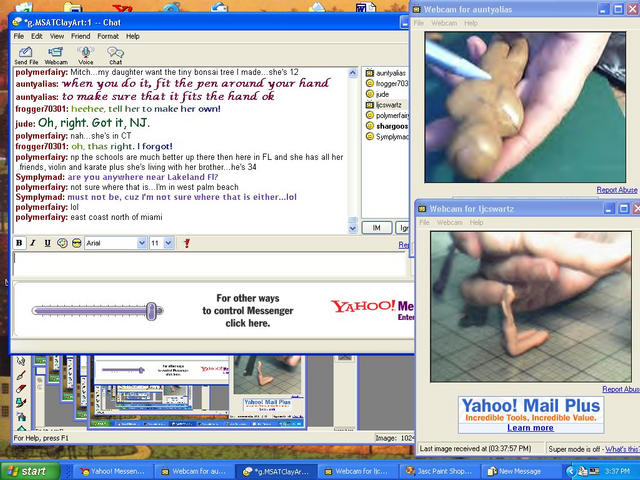Image resolution: width=640 pixels, height=480 pixels.
Task: Click the chat scrollbar up arrow
Action: 353,73
